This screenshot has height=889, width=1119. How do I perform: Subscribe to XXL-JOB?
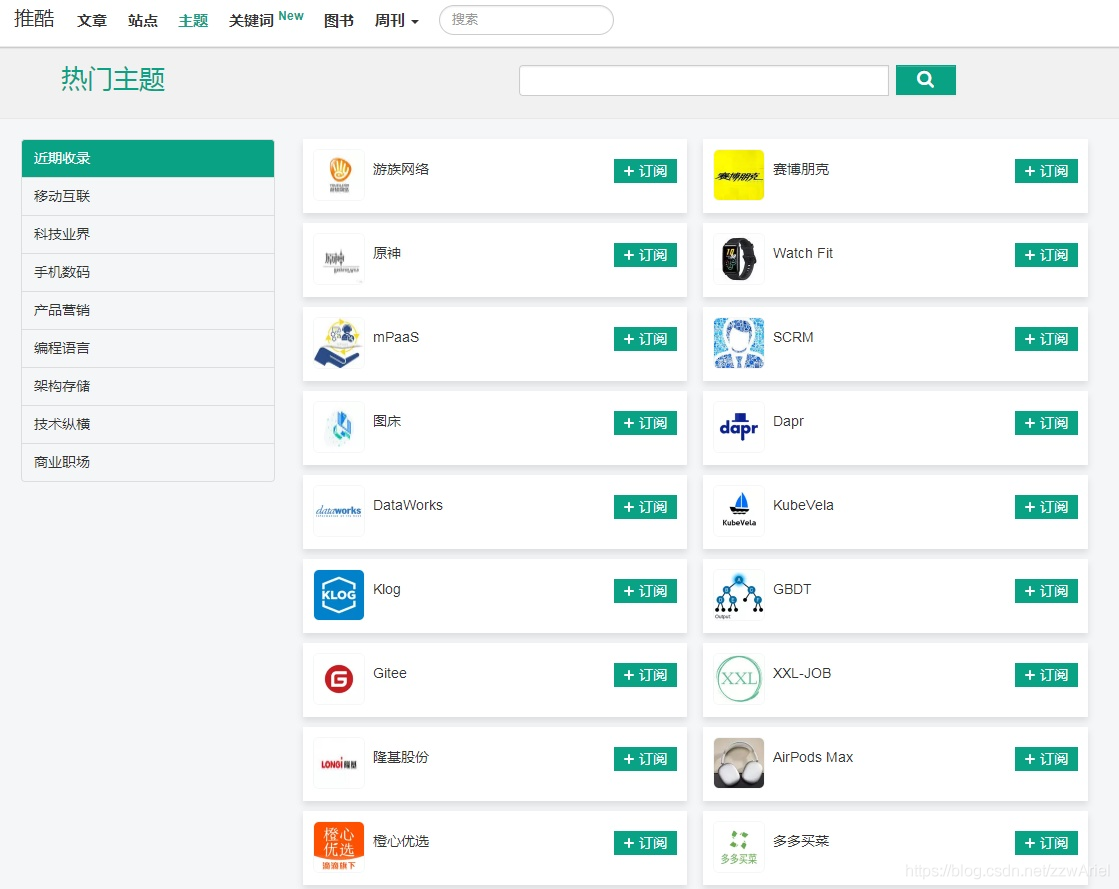click(x=1046, y=675)
